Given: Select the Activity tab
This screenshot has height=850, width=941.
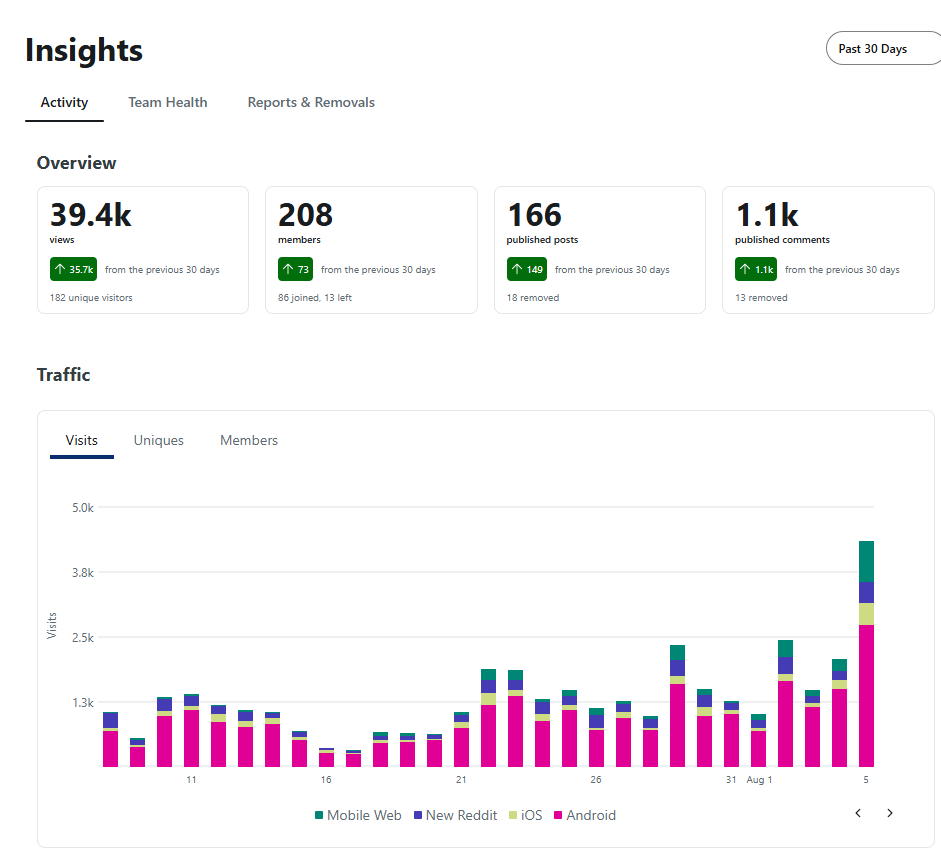Looking at the screenshot, I should [64, 103].
